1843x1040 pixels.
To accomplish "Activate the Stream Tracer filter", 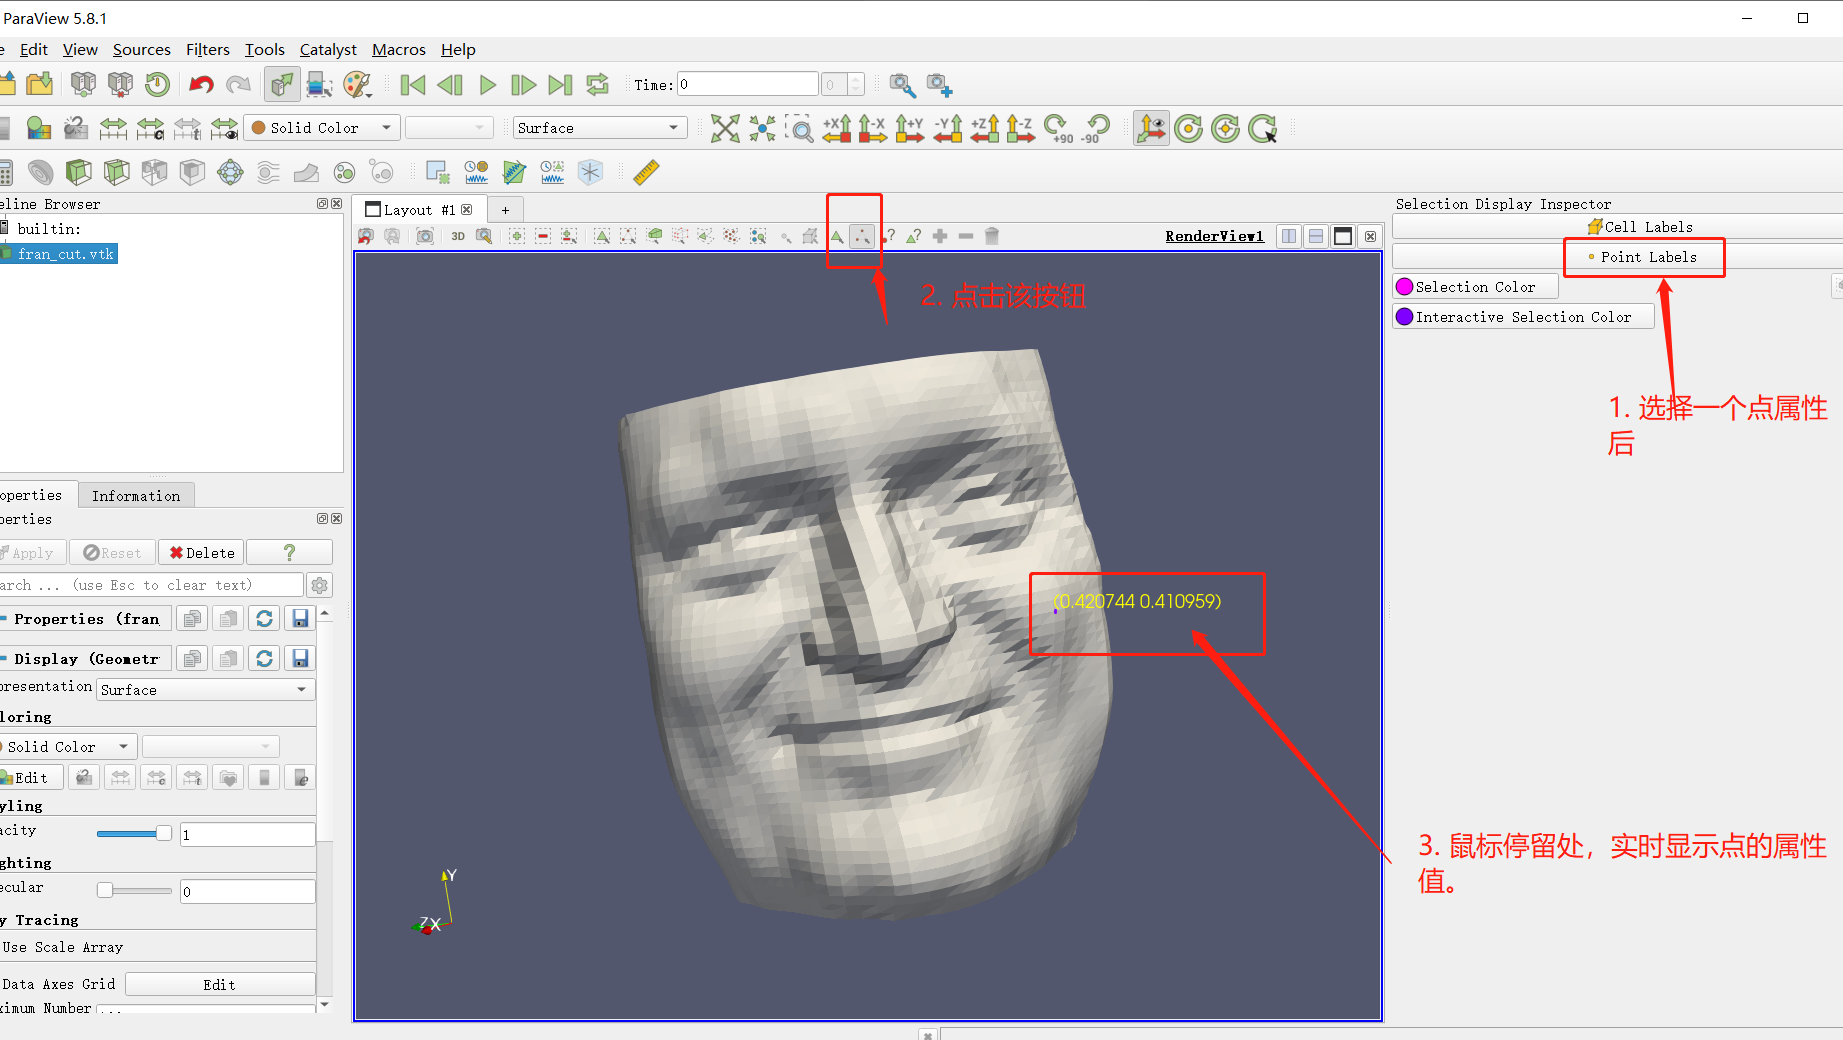I will coord(267,171).
